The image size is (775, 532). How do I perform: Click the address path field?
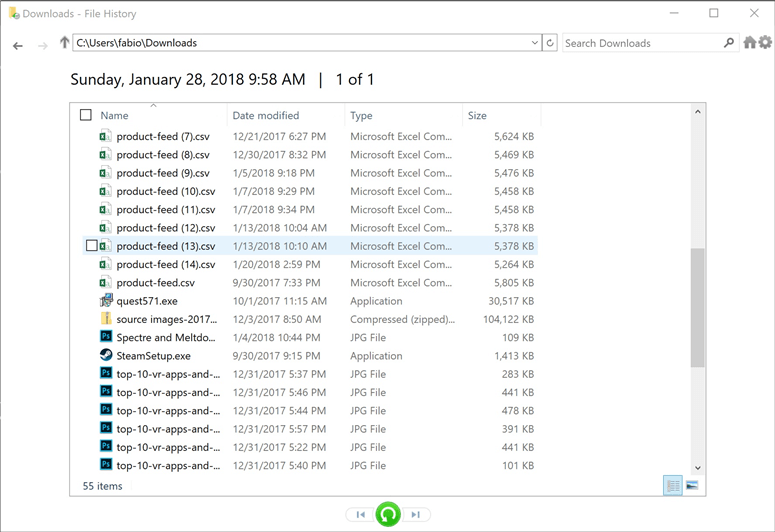(301, 43)
